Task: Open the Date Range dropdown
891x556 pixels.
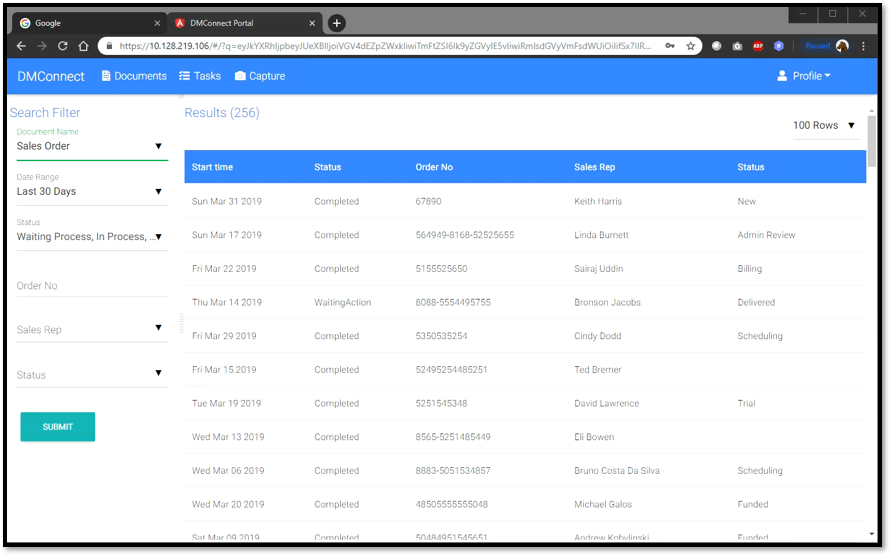Action: pyautogui.click(x=90, y=191)
